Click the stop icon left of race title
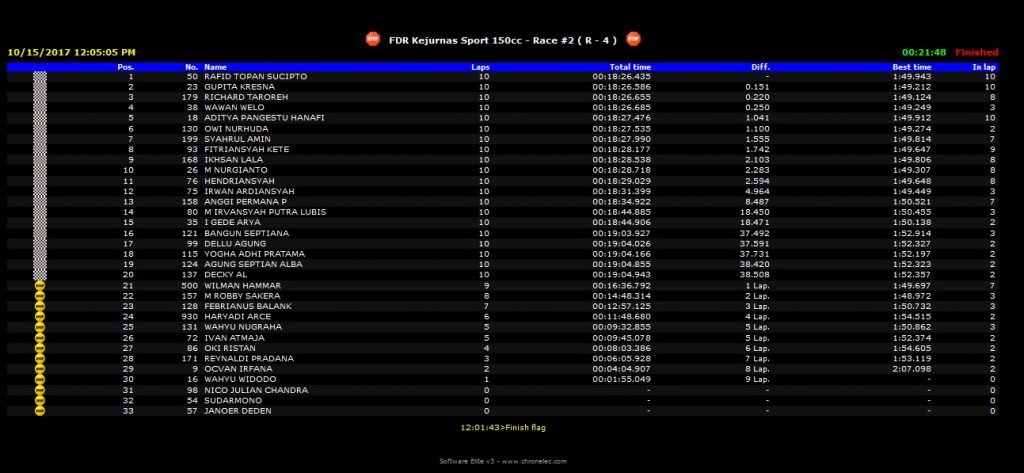 point(373,39)
